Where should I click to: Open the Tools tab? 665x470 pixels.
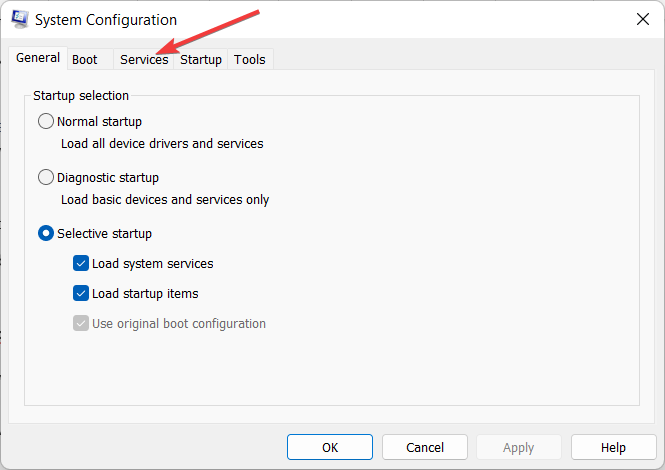[x=250, y=59]
